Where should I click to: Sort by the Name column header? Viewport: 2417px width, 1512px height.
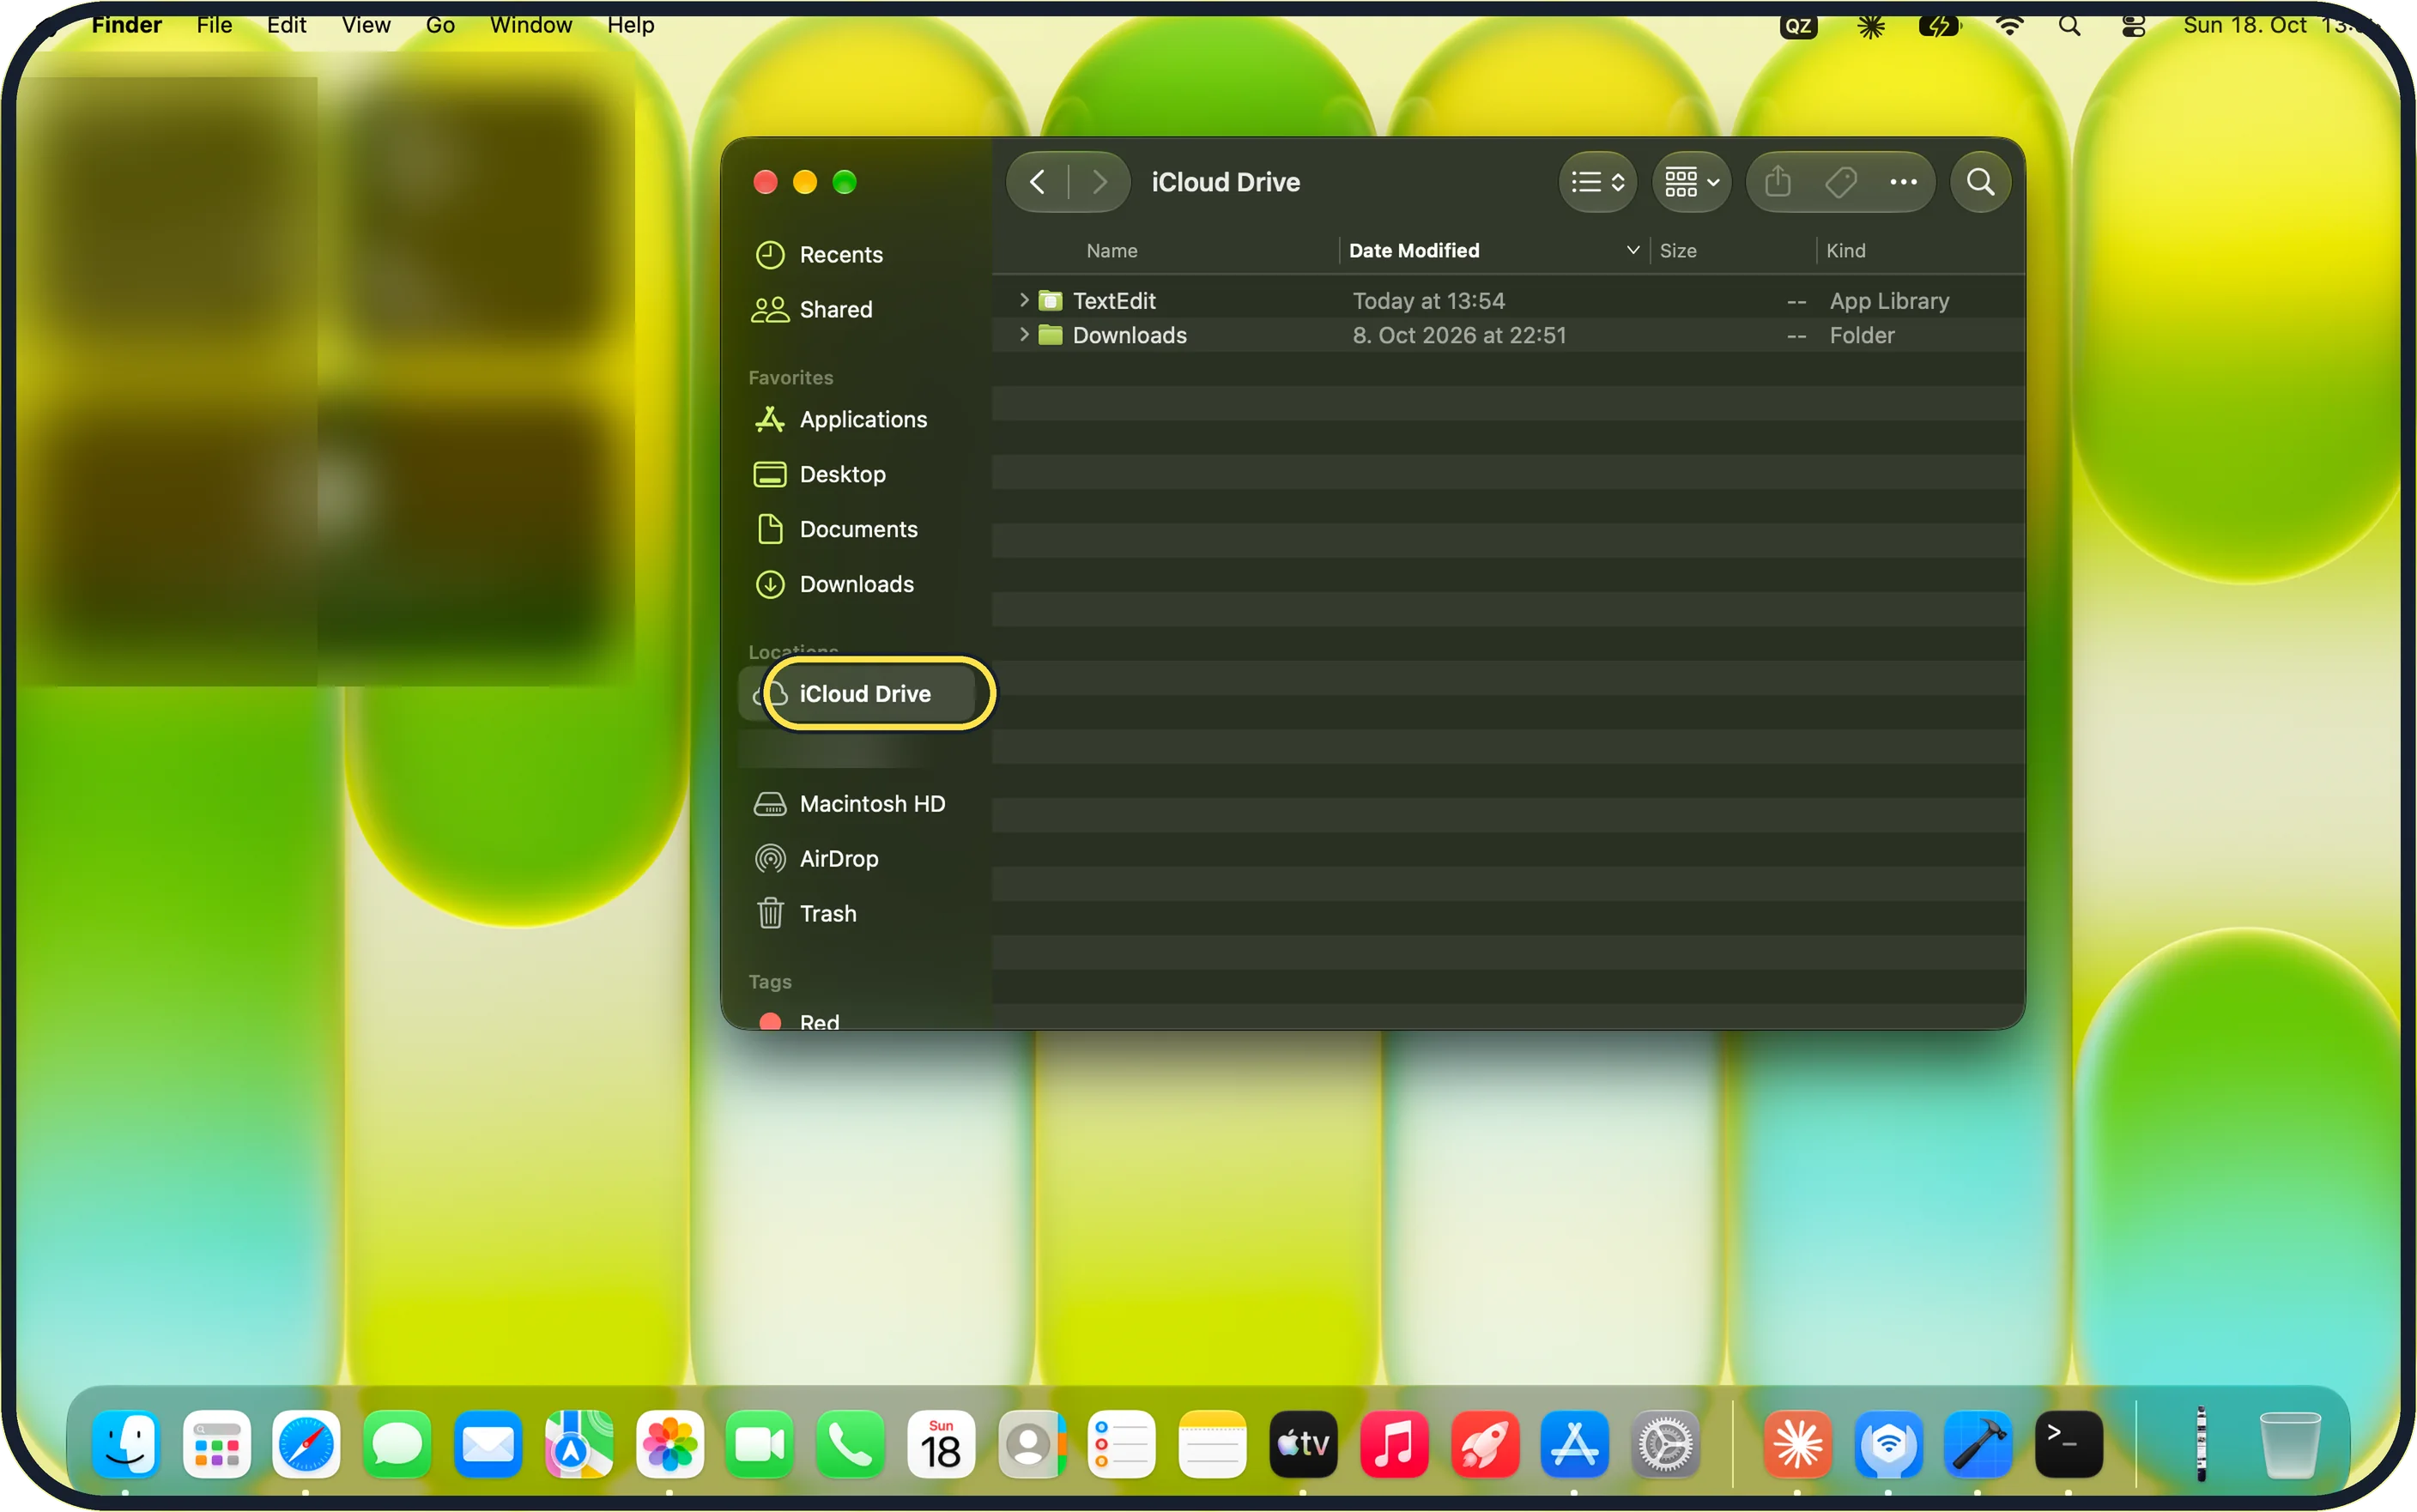tap(1112, 250)
